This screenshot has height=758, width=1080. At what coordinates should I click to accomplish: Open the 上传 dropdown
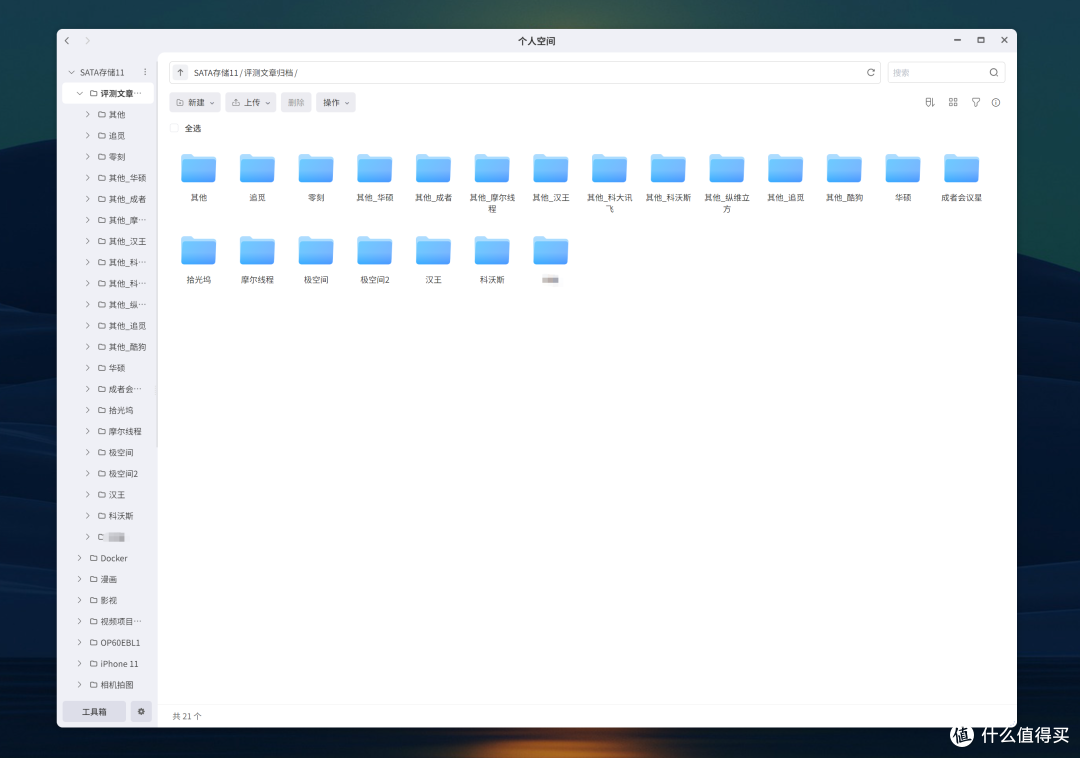point(251,103)
